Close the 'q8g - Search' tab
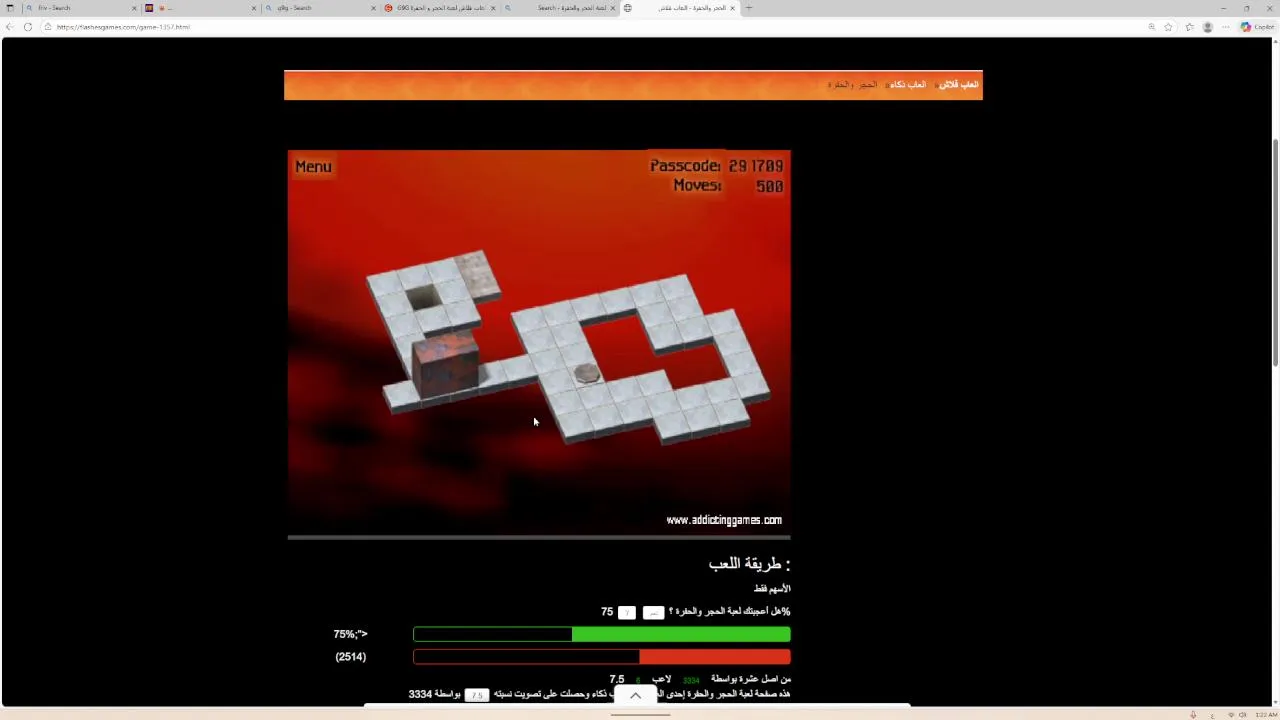This screenshot has width=1280, height=720. click(374, 8)
